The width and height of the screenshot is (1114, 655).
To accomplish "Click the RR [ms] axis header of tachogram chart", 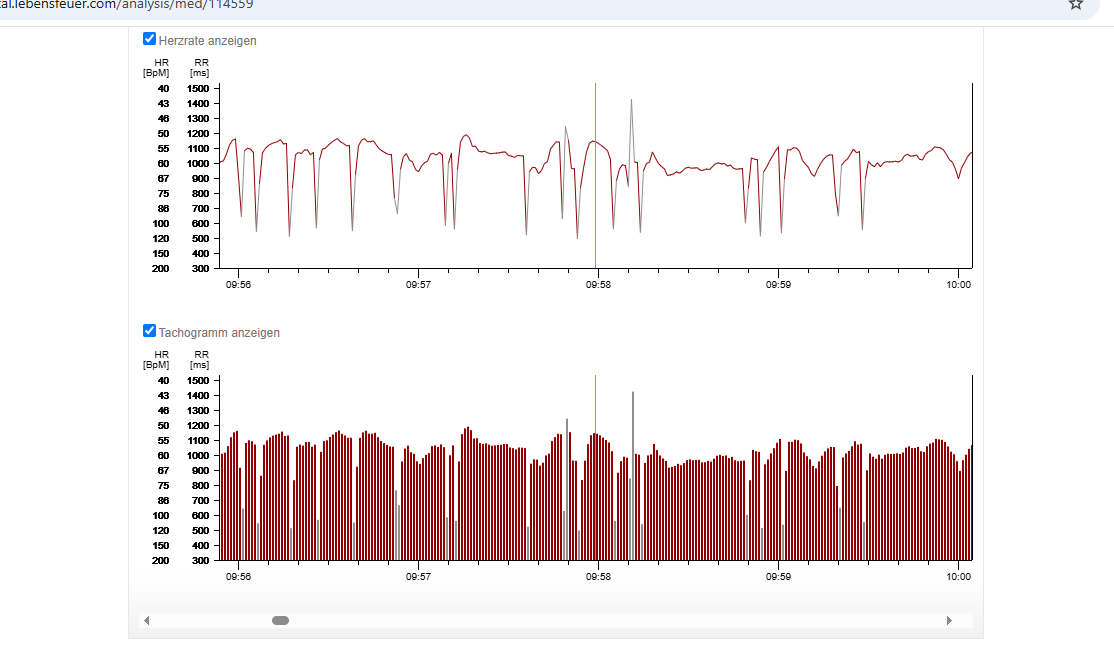I will point(201,359).
